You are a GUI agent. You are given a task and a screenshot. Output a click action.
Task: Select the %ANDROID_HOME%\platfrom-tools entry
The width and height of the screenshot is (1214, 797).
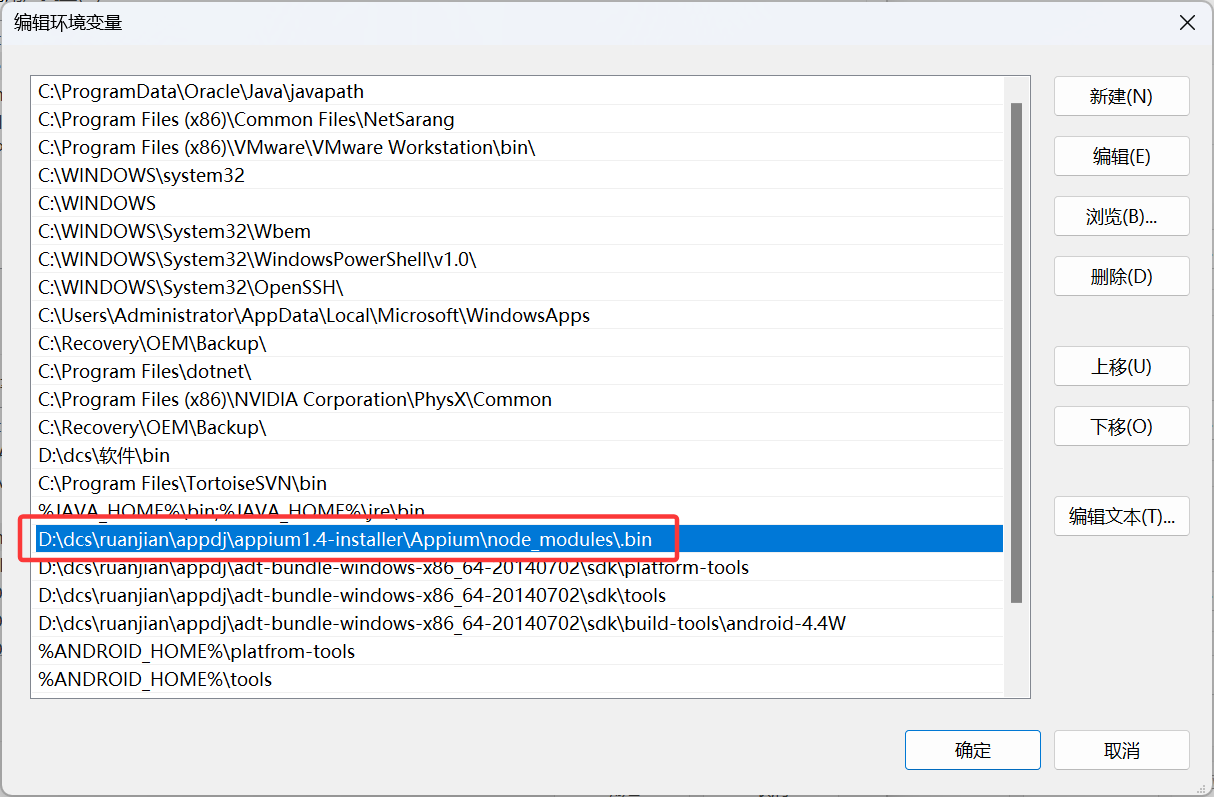click(517, 651)
